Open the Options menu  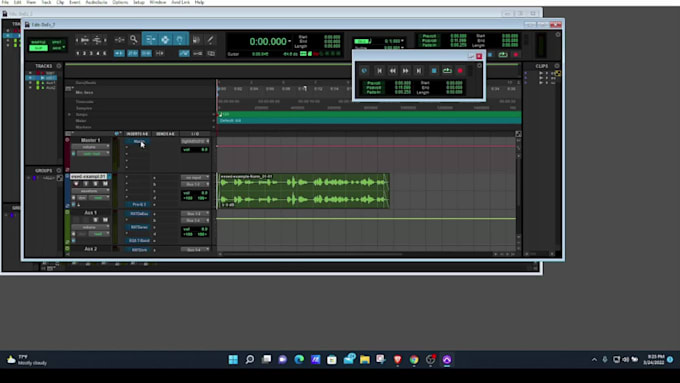click(x=120, y=2)
